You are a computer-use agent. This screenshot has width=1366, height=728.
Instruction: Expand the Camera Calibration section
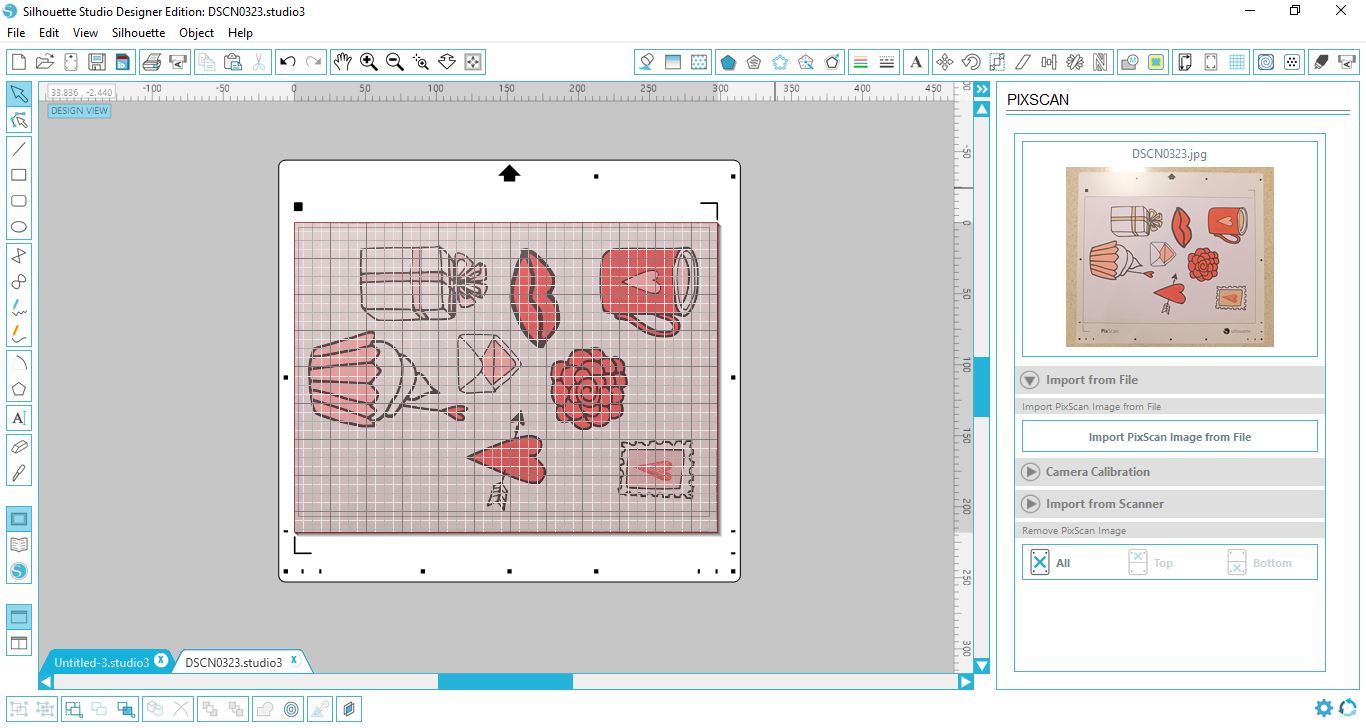coord(1030,471)
